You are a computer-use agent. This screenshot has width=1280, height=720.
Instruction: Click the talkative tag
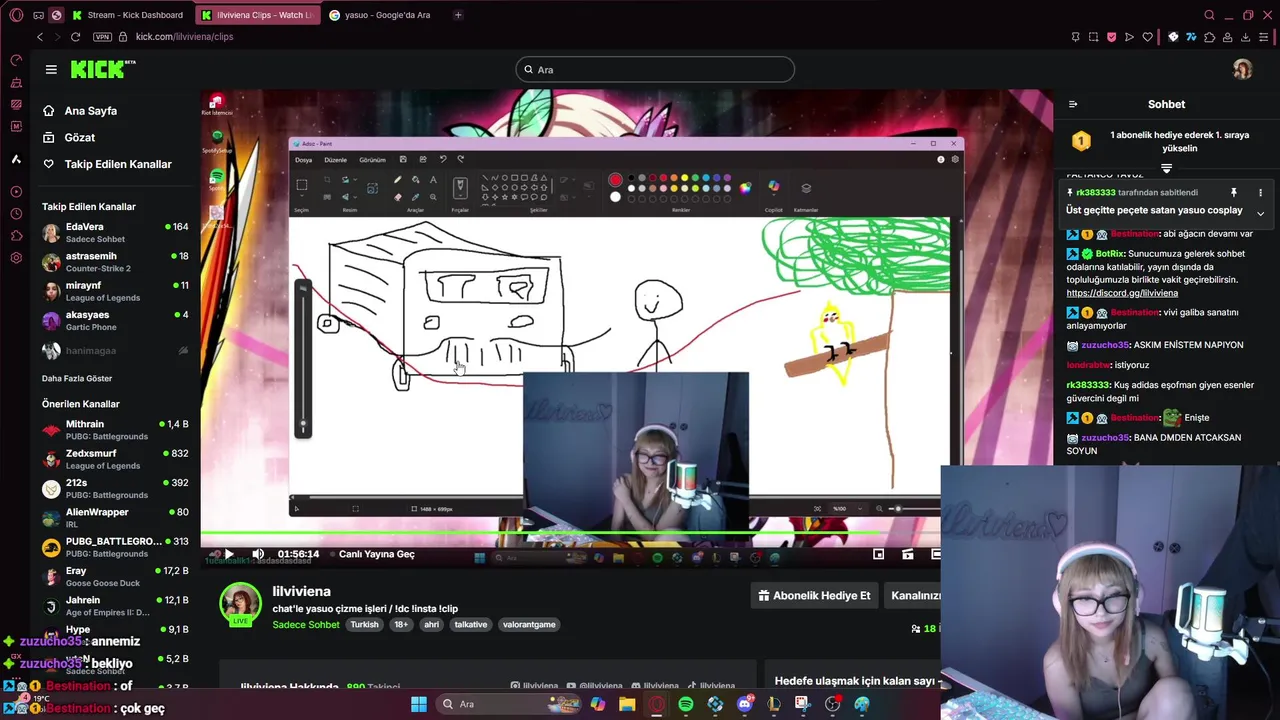[470, 625]
